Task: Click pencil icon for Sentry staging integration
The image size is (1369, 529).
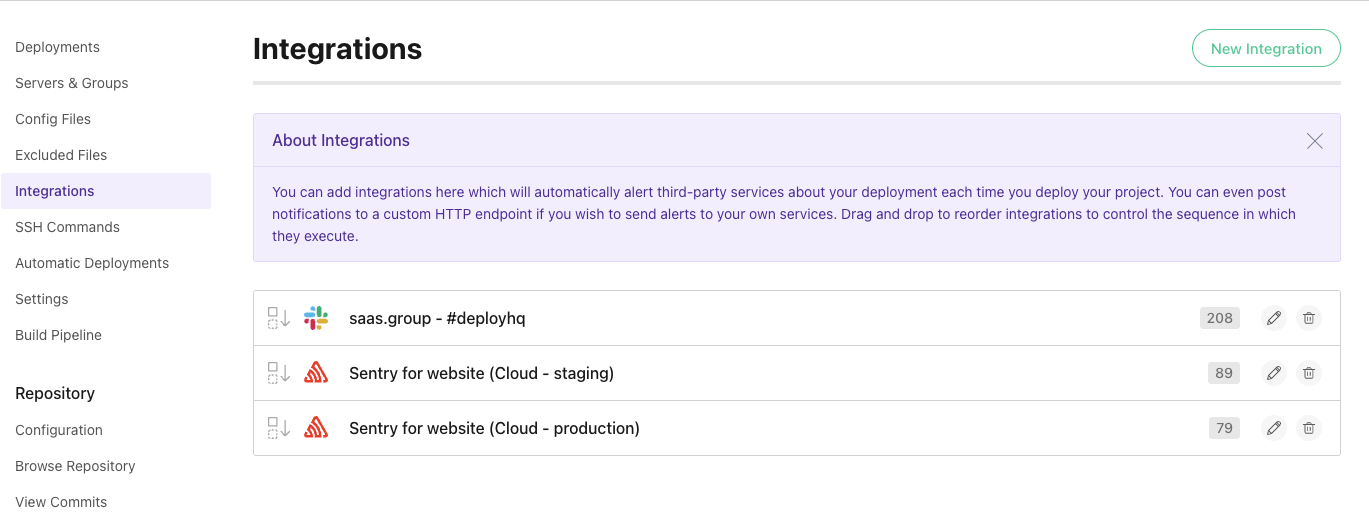Action: tap(1273, 373)
